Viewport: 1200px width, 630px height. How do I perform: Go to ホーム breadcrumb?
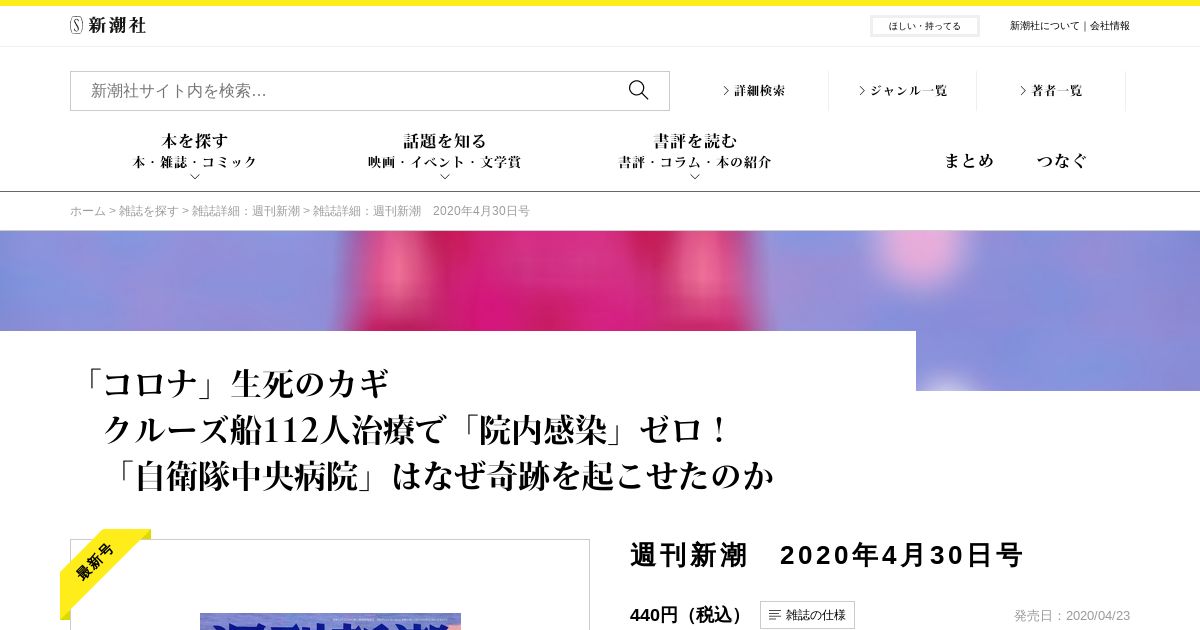pyautogui.click(x=88, y=211)
